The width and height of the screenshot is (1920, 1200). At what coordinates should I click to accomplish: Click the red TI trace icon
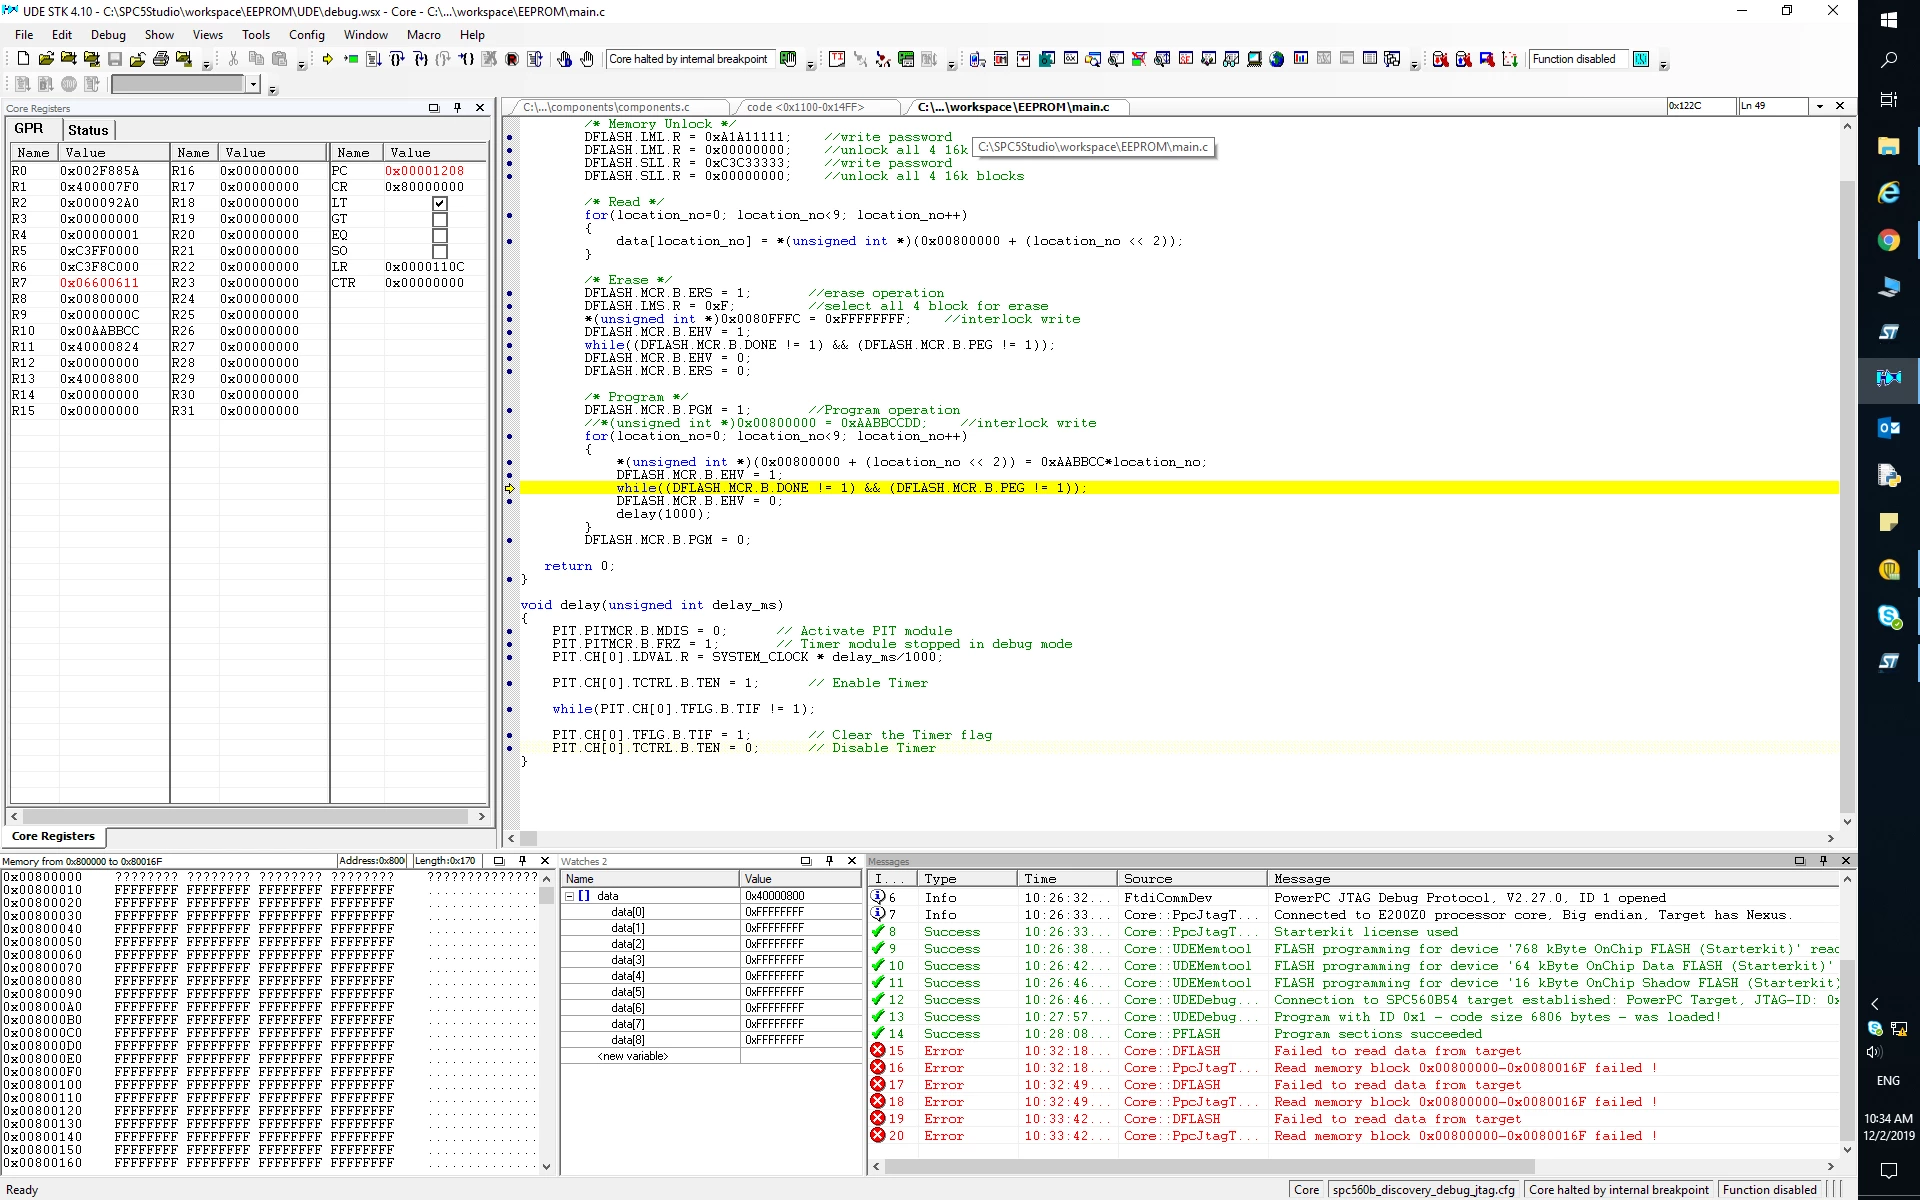(x=837, y=59)
